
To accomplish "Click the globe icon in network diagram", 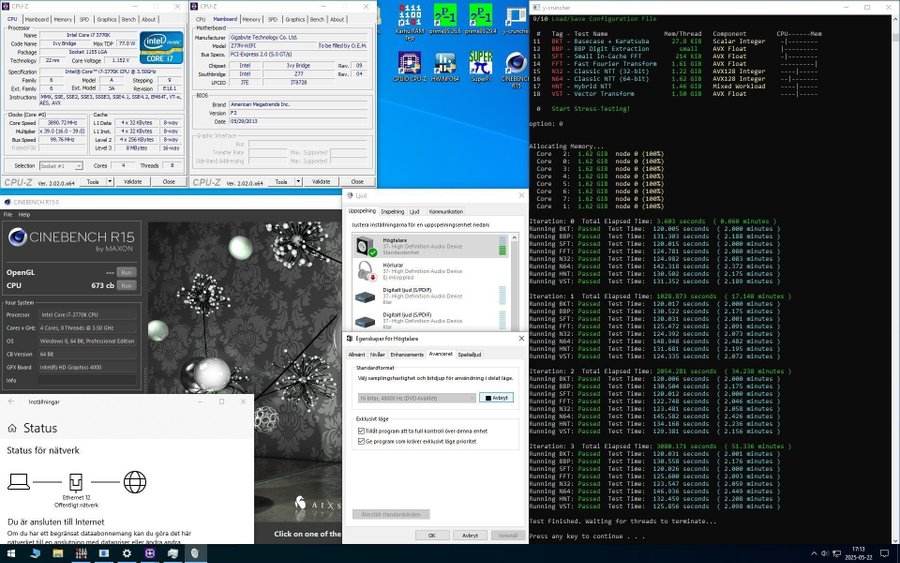I will tap(135, 482).
